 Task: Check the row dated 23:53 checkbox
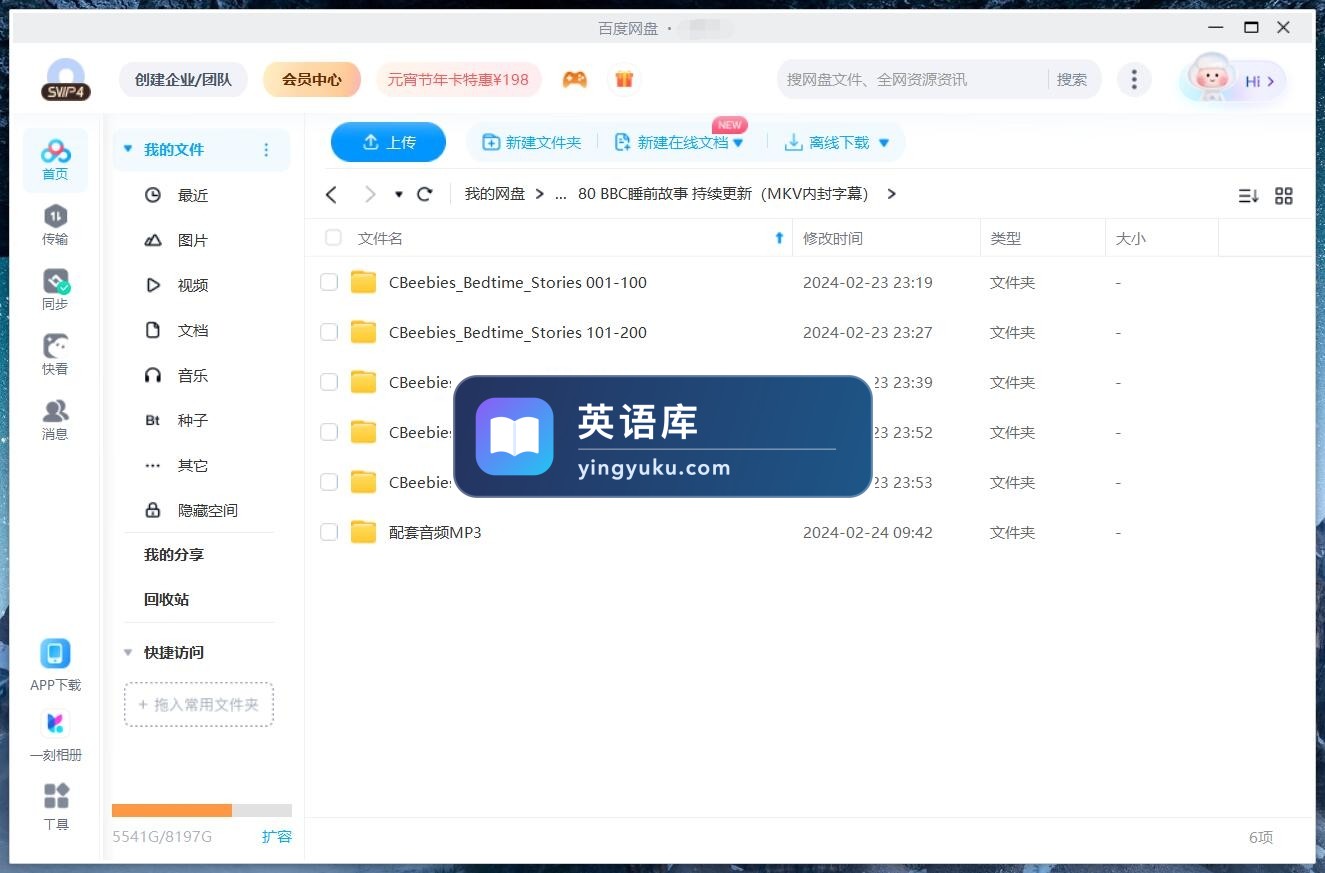(329, 482)
